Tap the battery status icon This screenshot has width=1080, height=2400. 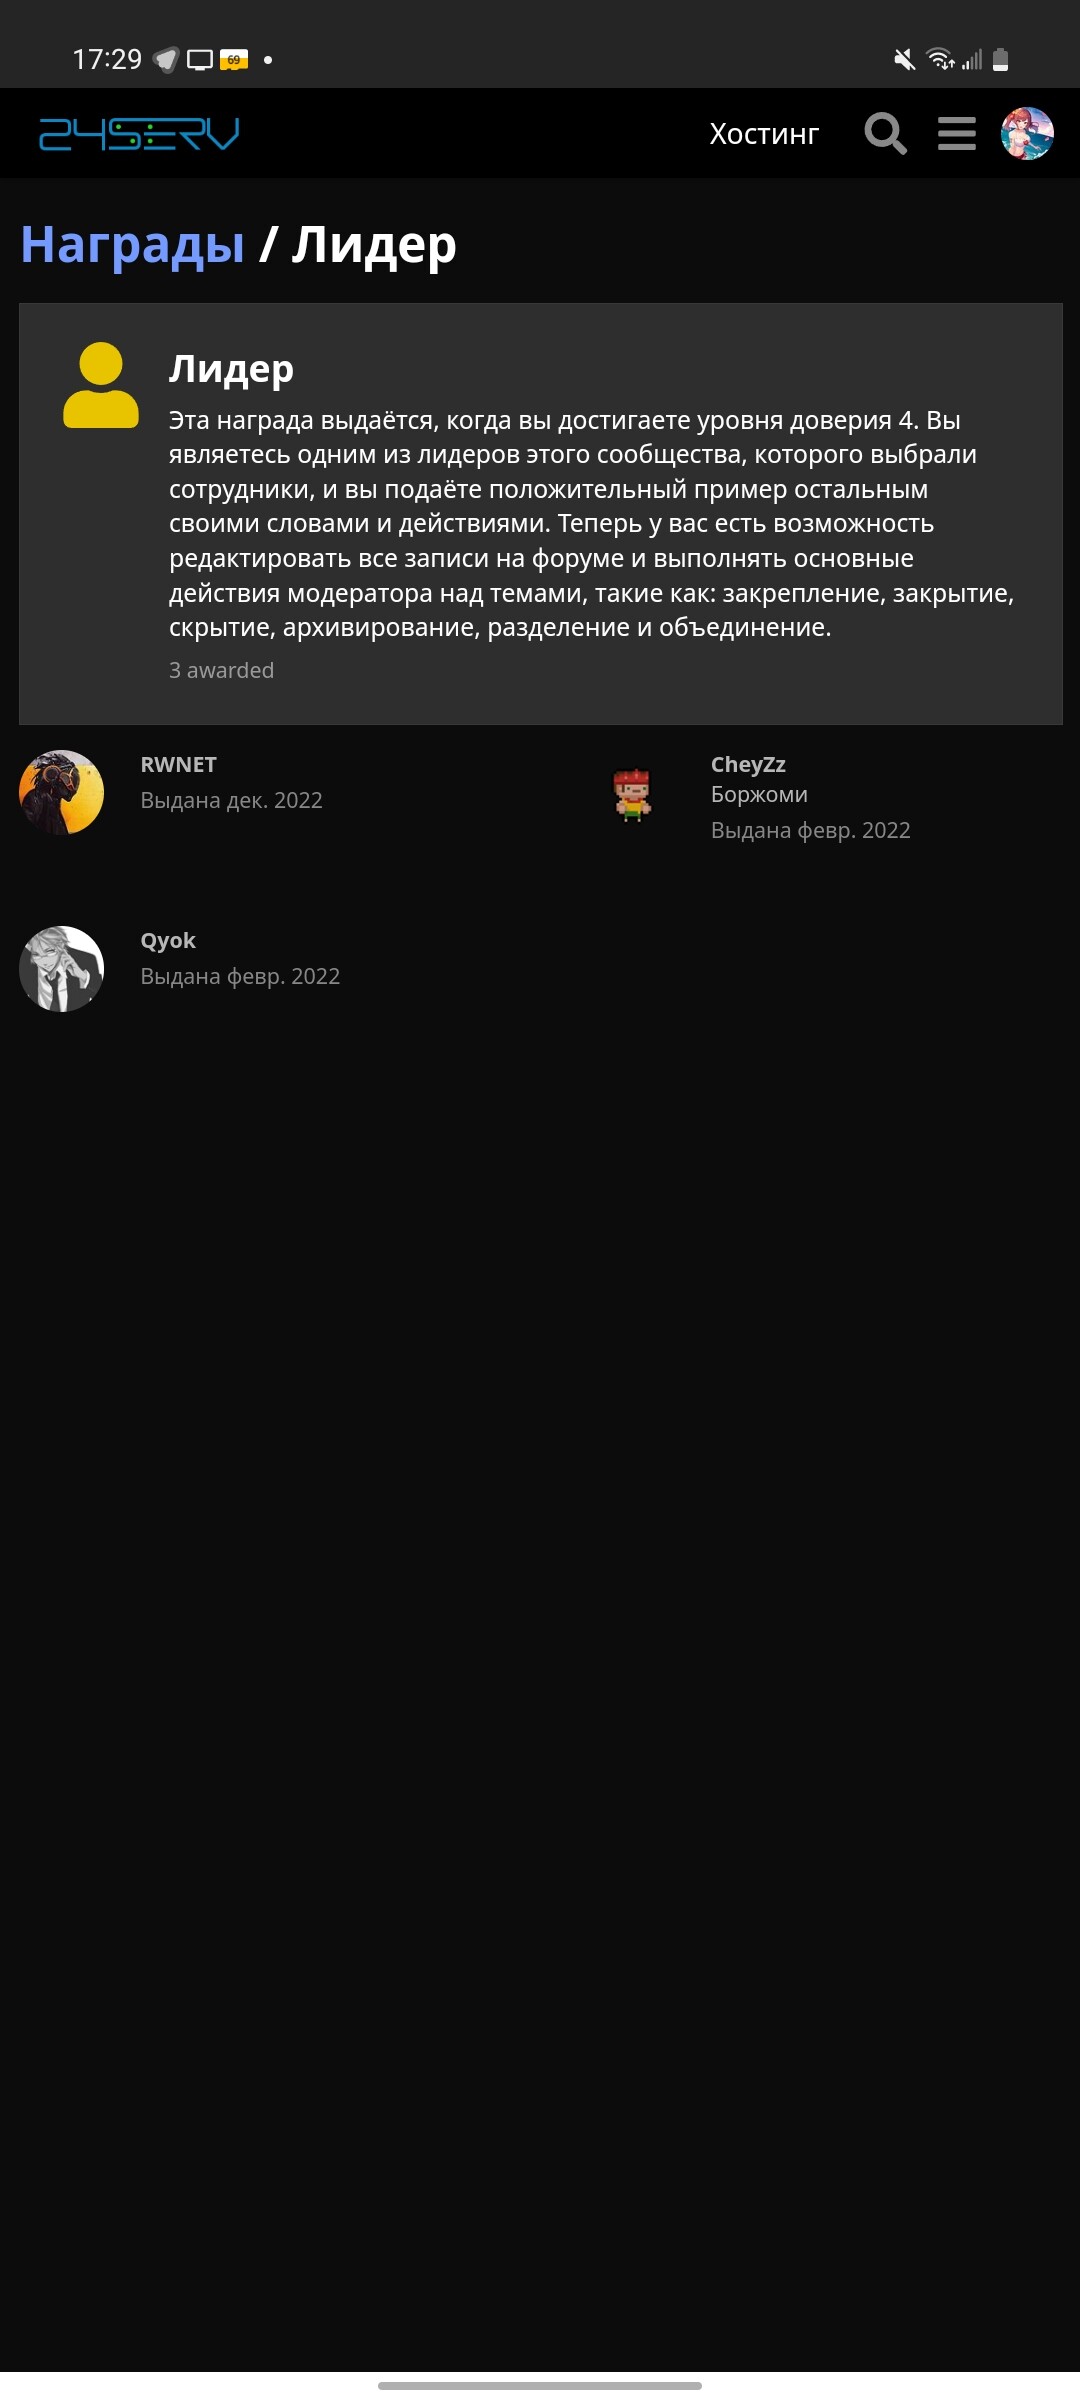coord(1000,60)
